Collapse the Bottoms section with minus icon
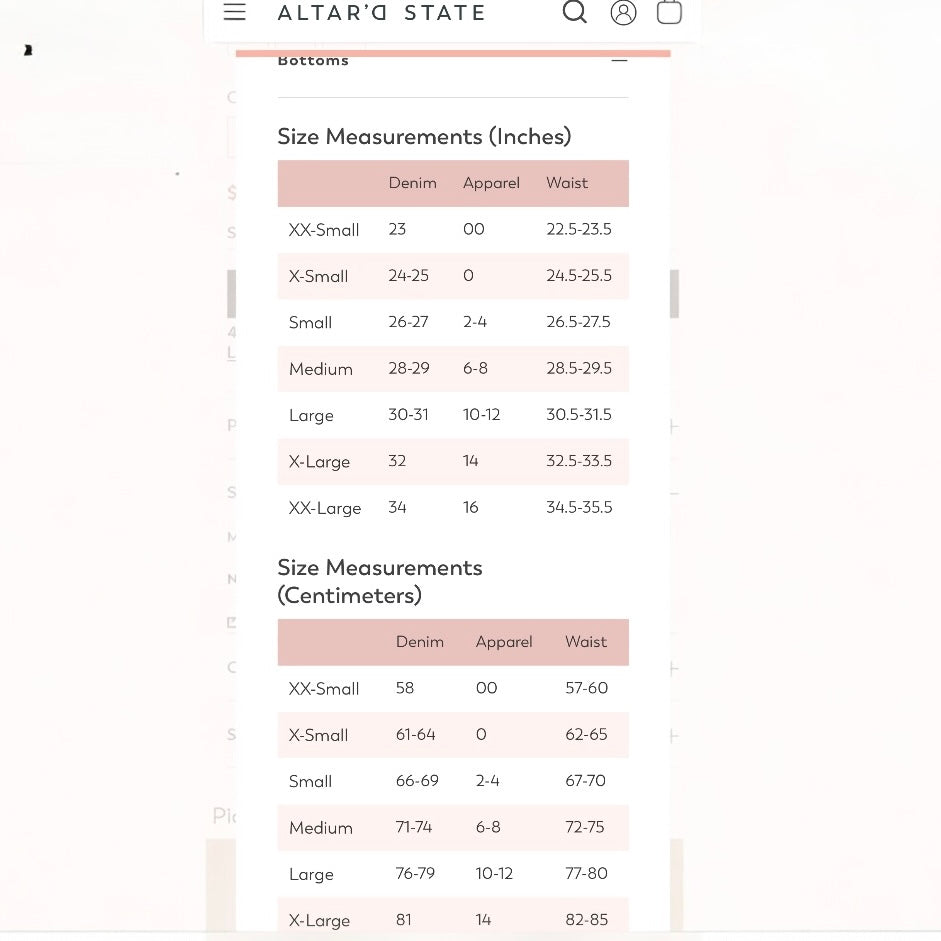The height and width of the screenshot is (941, 941). pos(619,60)
